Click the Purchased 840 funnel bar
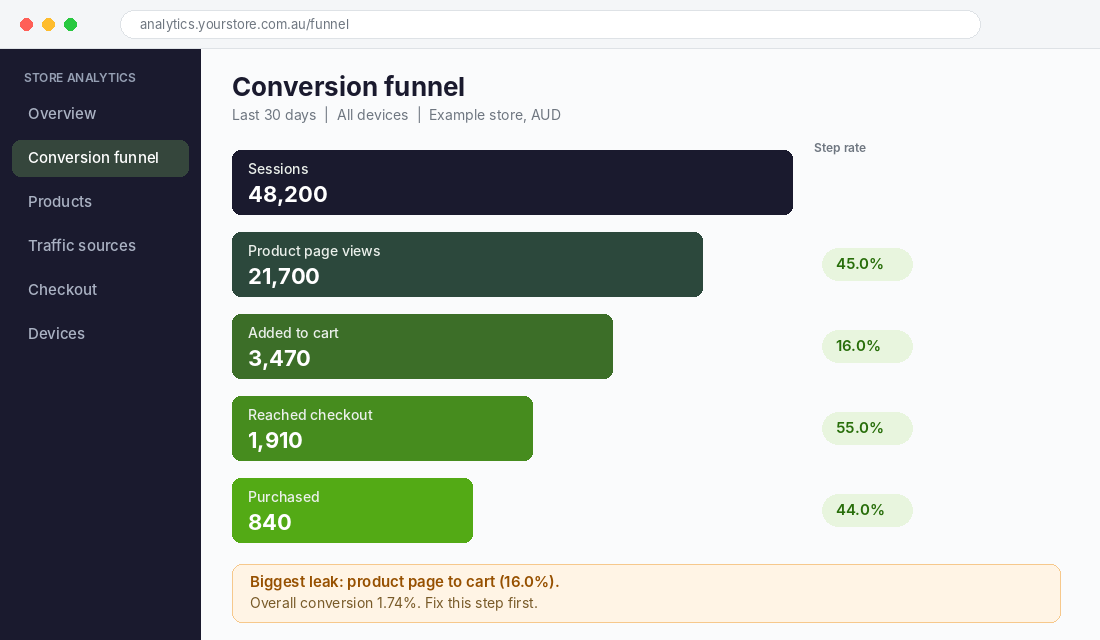Image resolution: width=1100 pixels, height=640 pixels. (352, 510)
